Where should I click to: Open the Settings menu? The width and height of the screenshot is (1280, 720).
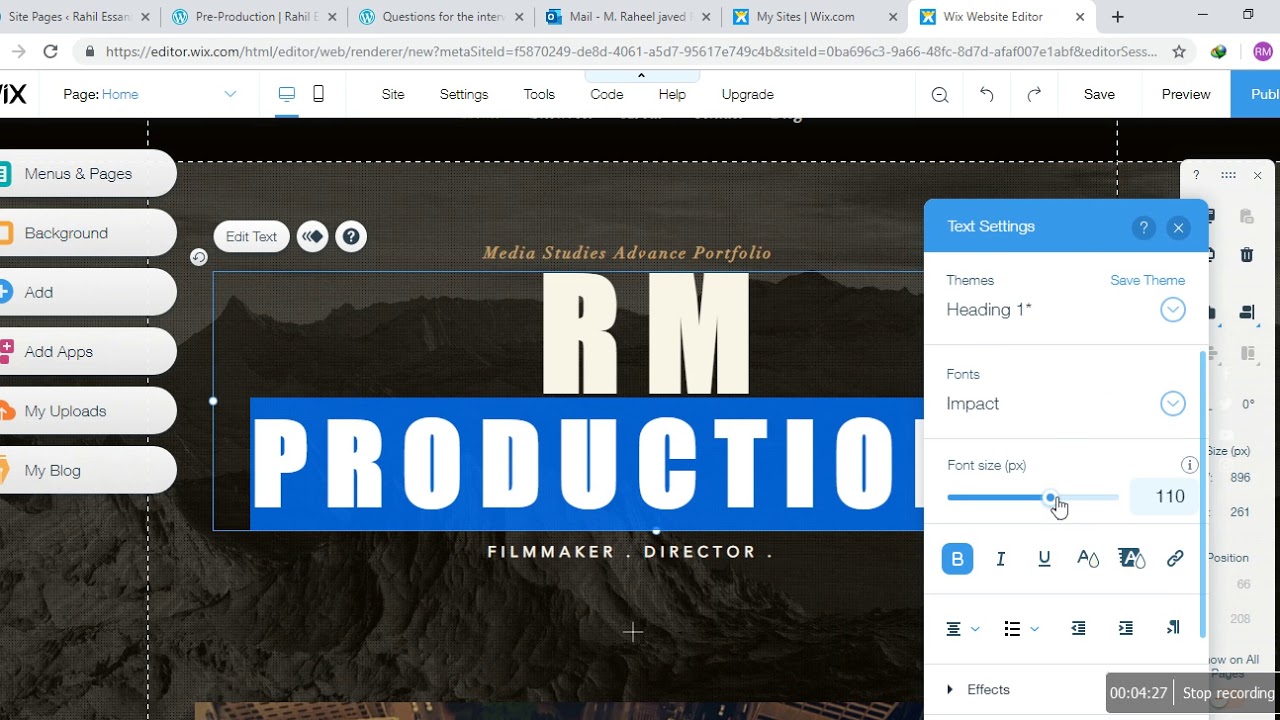[464, 94]
